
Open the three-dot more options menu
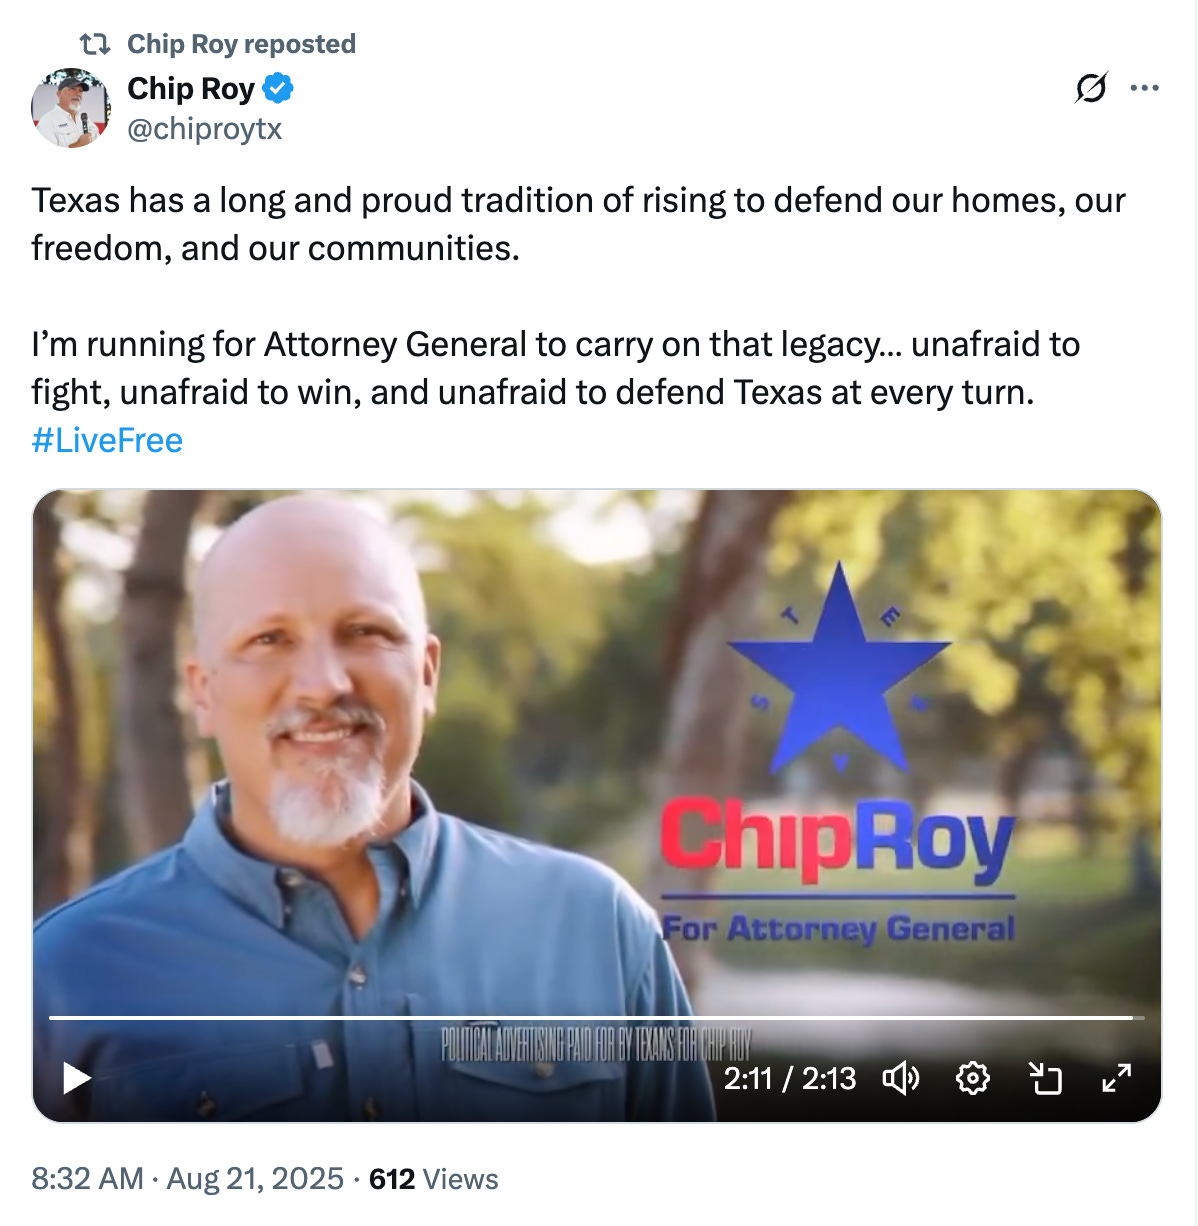tap(1144, 88)
